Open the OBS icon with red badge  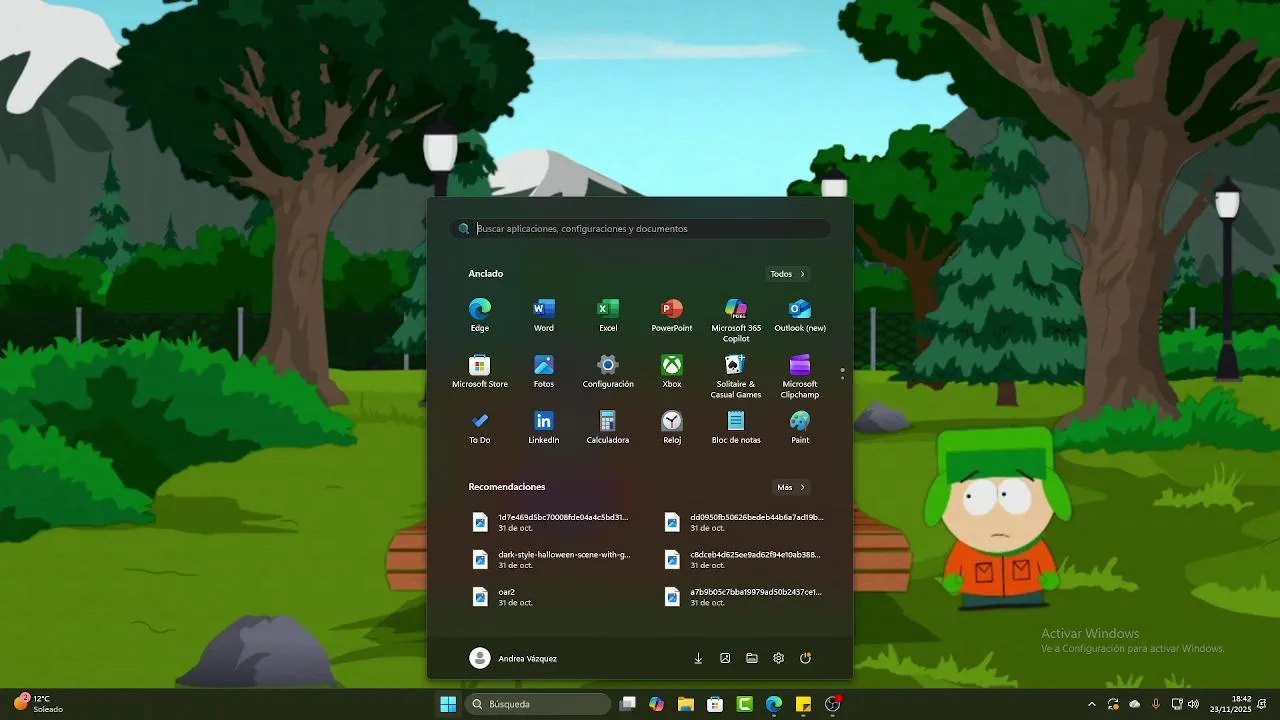tap(833, 704)
